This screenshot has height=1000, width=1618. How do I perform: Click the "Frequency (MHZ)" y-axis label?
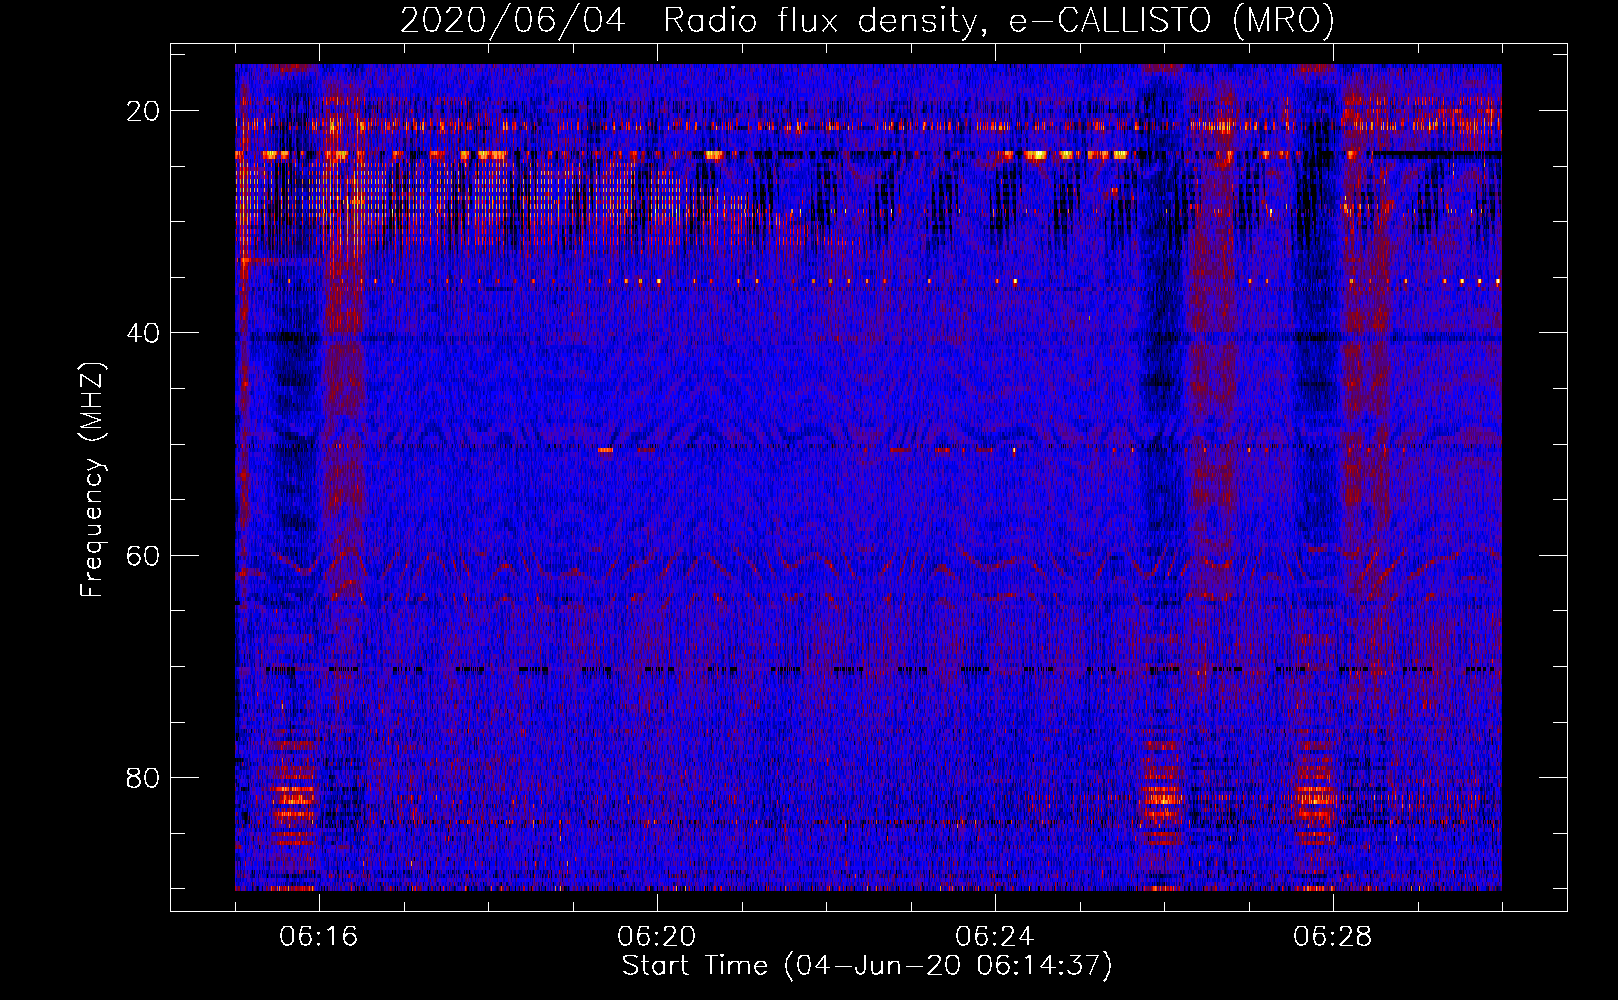pos(92,479)
